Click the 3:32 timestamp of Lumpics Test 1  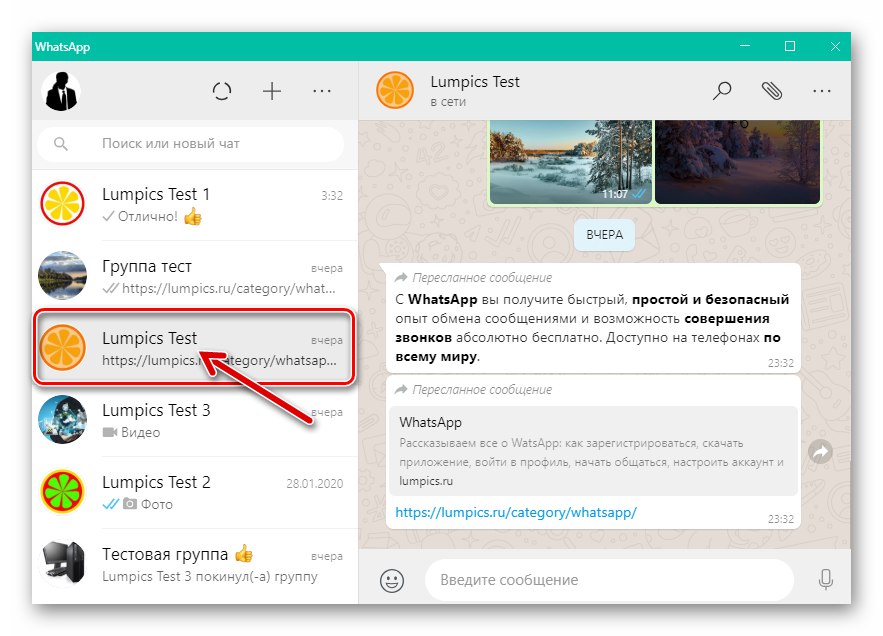pyautogui.click(x=332, y=195)
